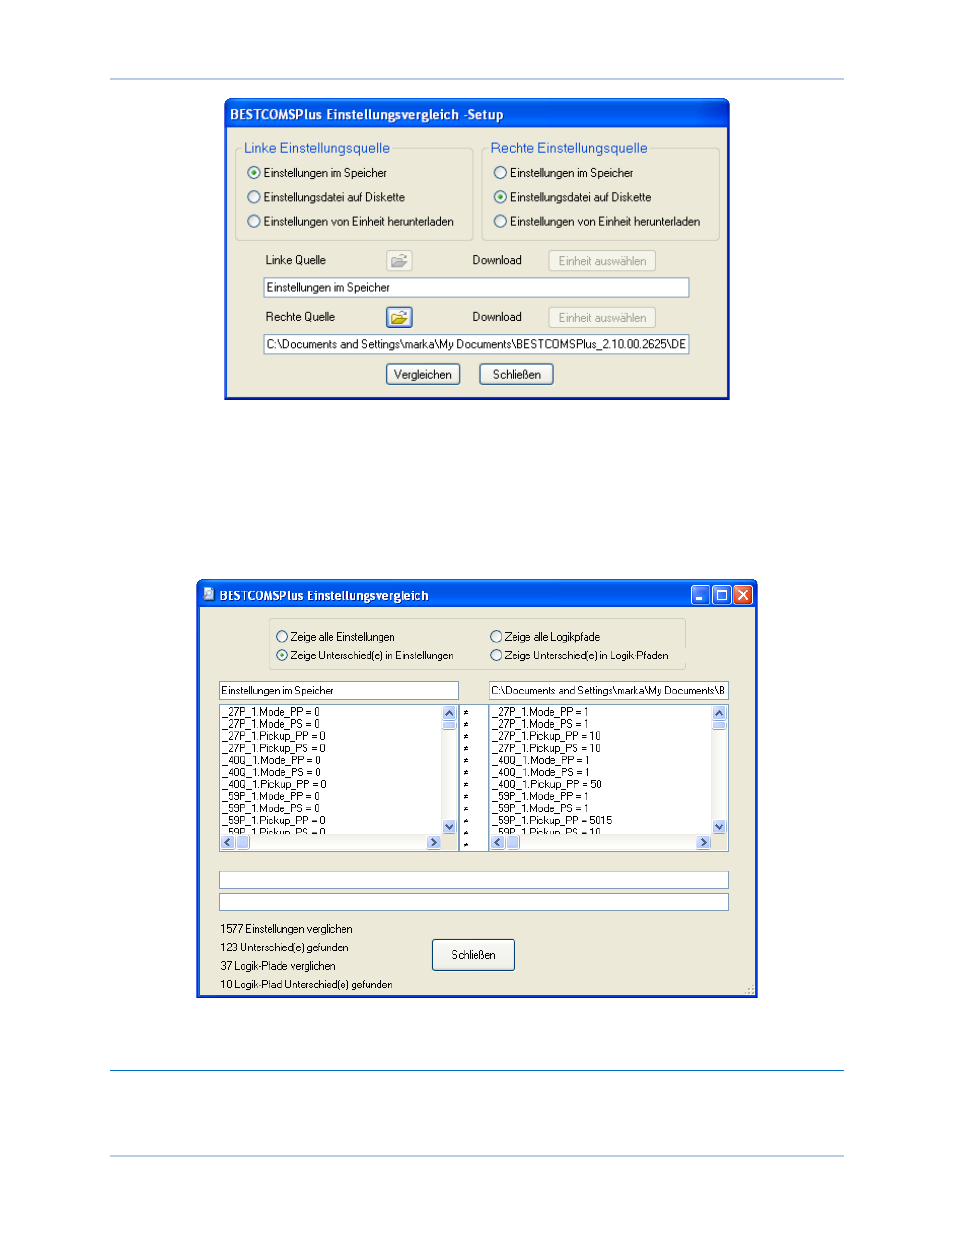Click the window resize grip corner
This screenshot has width=954, height=1235.
[x=749, y=990]
